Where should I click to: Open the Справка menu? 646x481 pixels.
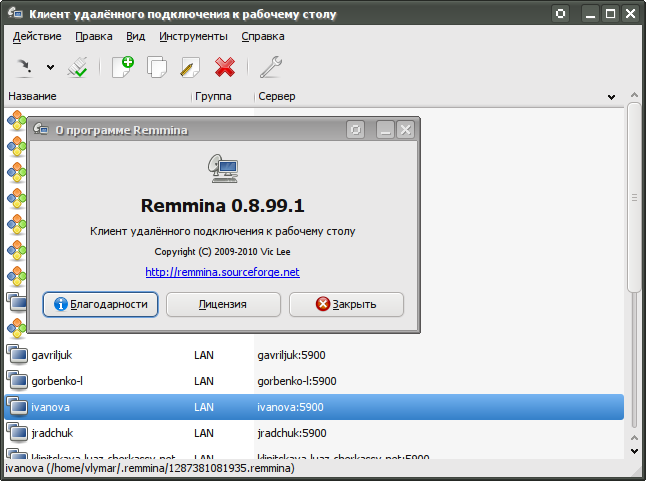click(x=263, y=37)
